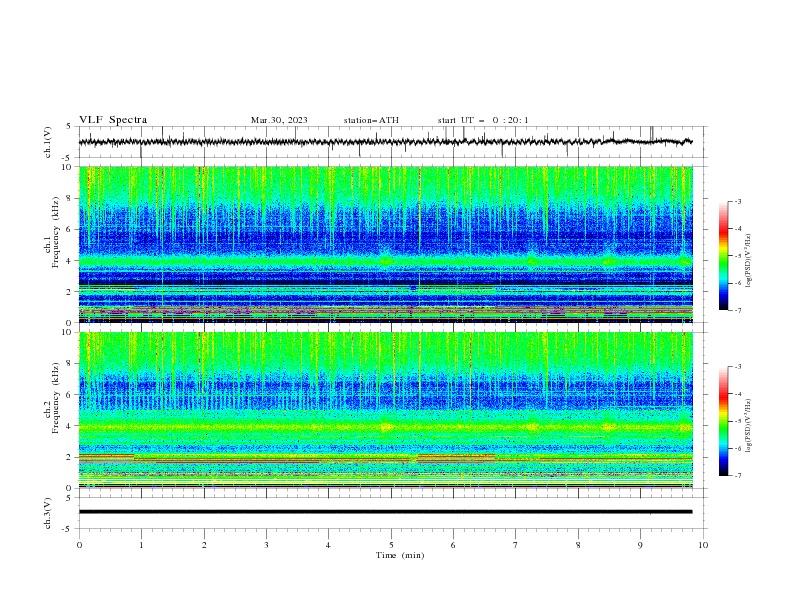This screenshot has width=792, height=612.
Task: Click the time axis end tick label "10"
Action: pos(703,545)
